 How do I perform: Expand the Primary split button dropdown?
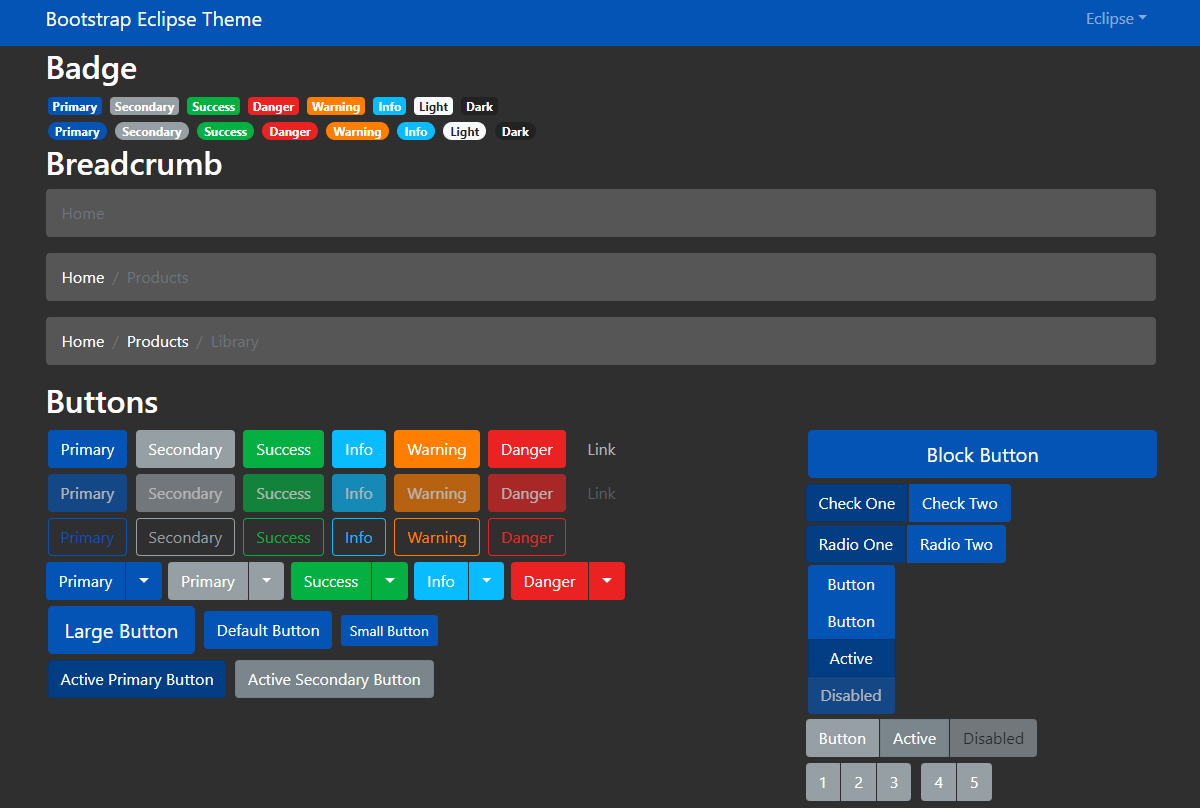point(143,581)
